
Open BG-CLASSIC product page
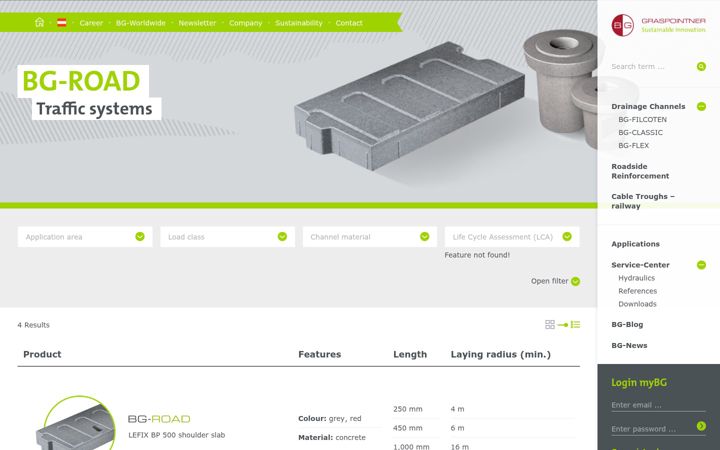640,132
